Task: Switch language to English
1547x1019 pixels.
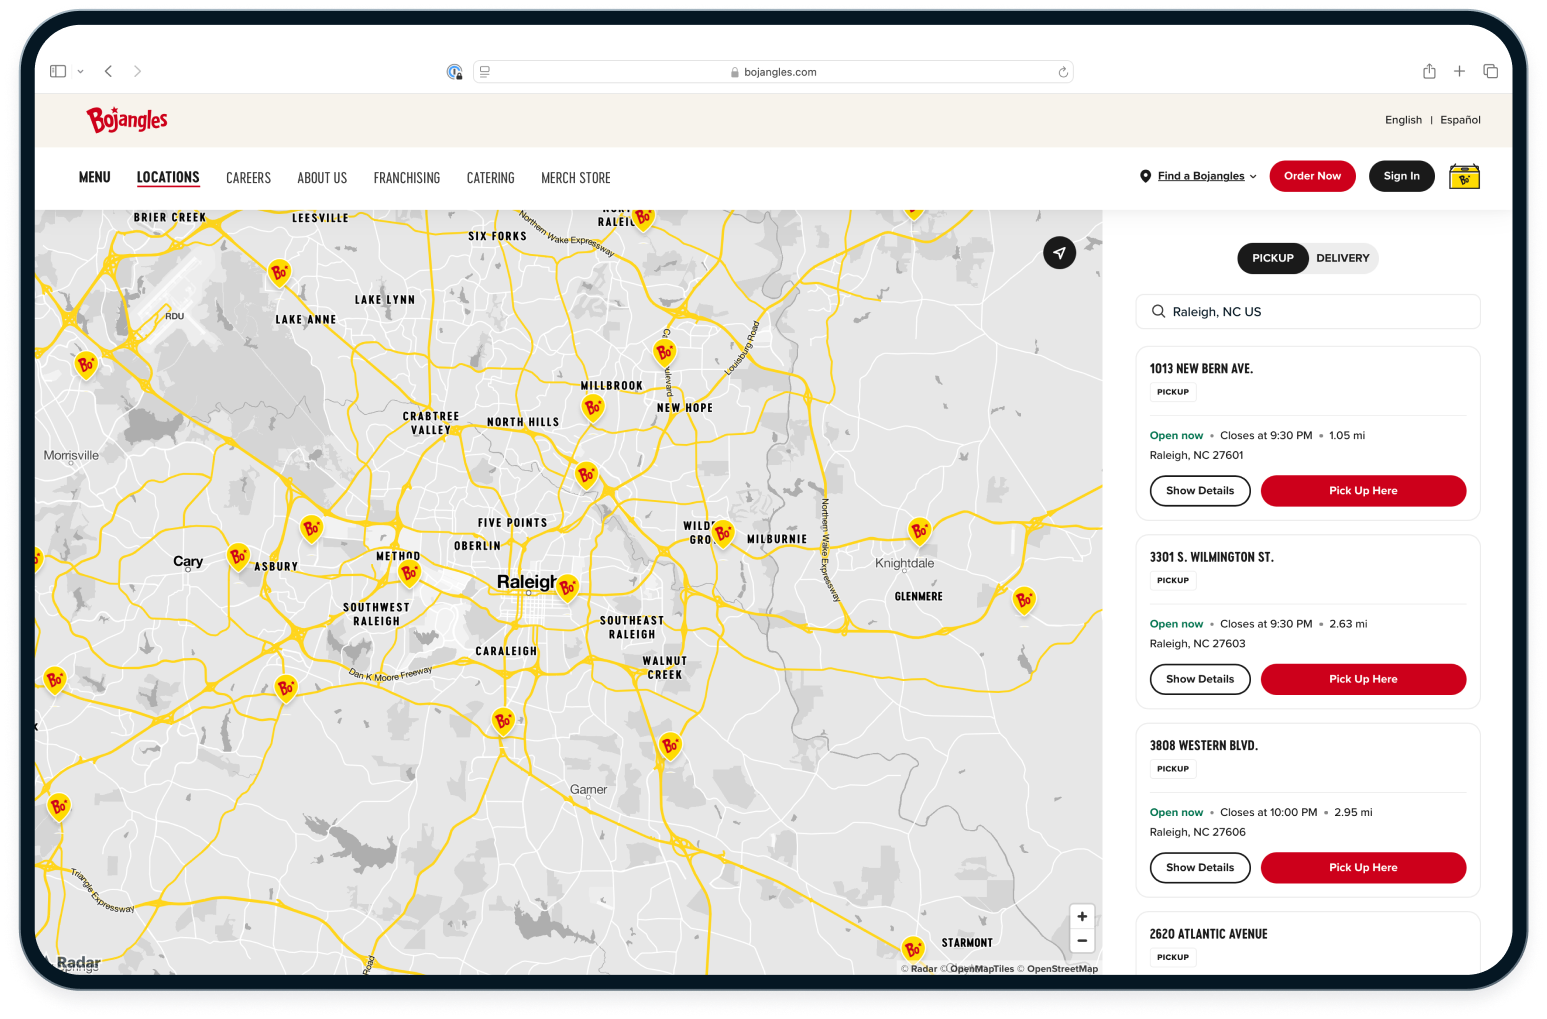Action: 1403,120
